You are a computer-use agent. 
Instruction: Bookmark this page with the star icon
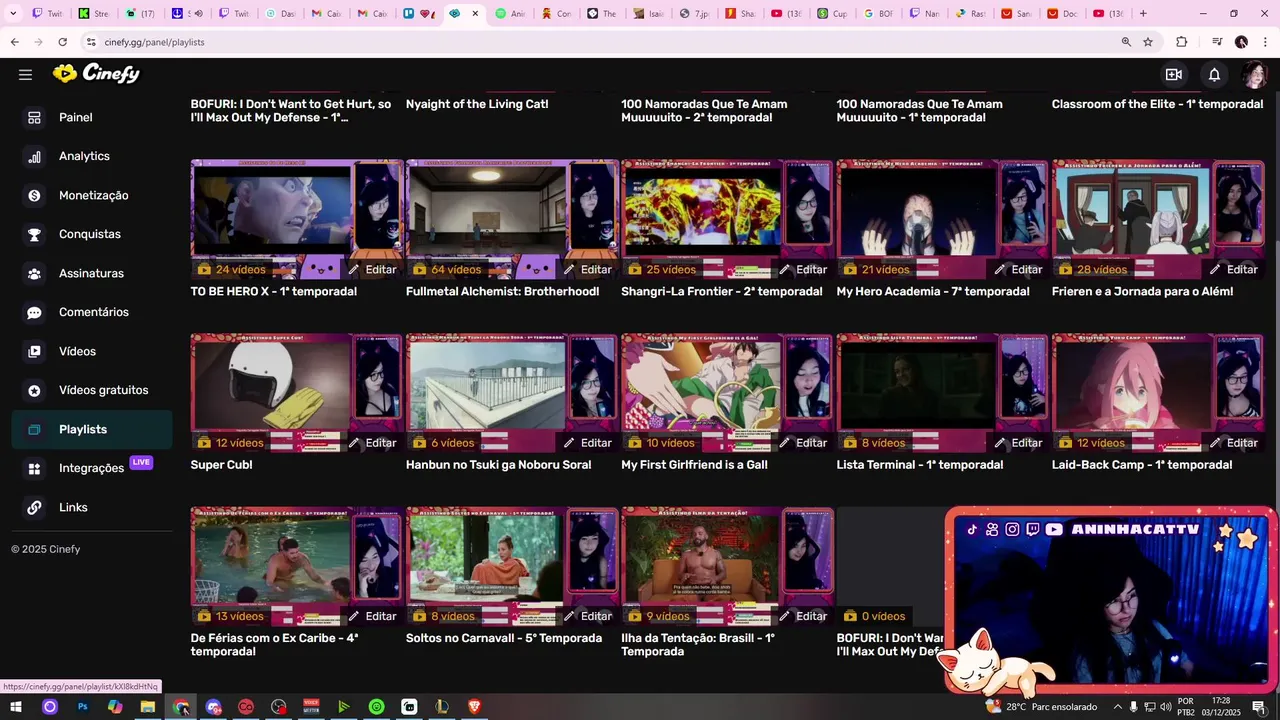tap(1148, 42)
